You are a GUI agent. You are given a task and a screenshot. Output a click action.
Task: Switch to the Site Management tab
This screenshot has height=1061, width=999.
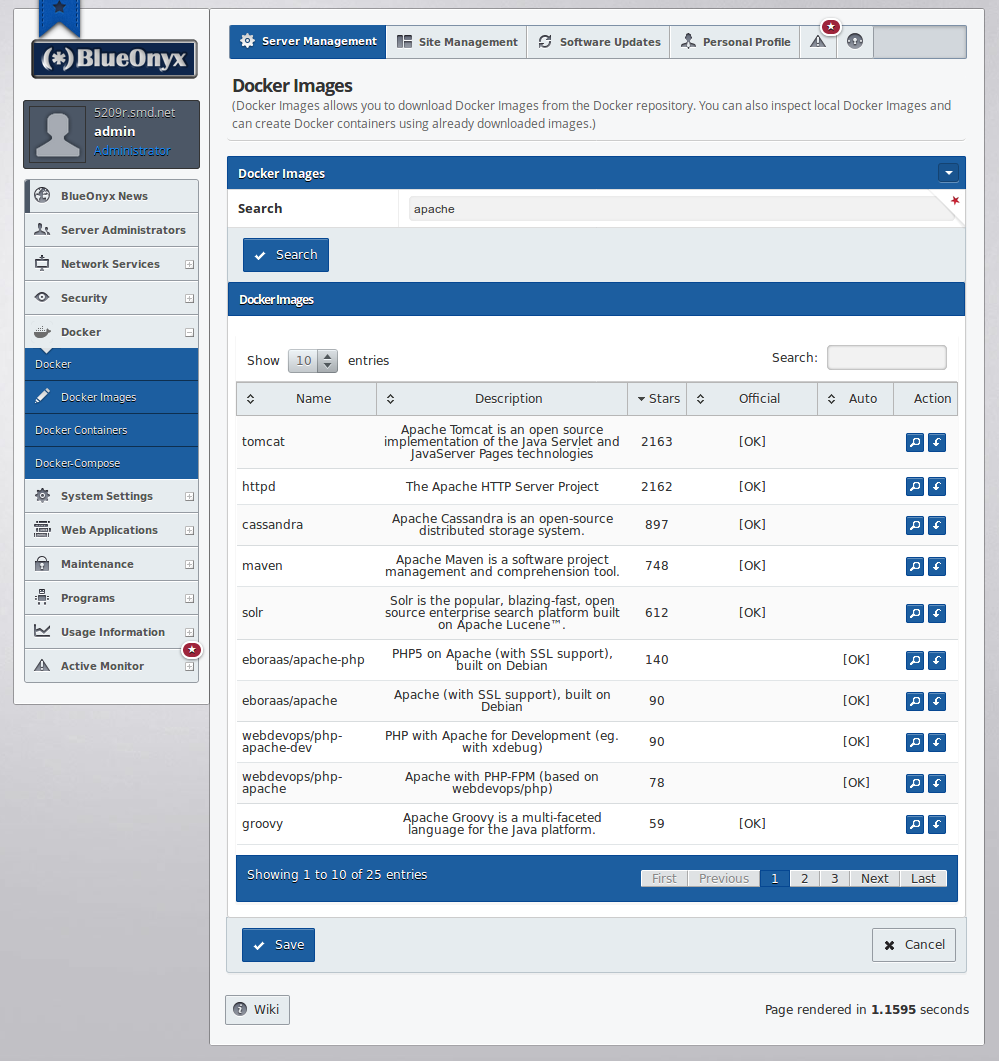pyautogui.click(x=457, y=42)
